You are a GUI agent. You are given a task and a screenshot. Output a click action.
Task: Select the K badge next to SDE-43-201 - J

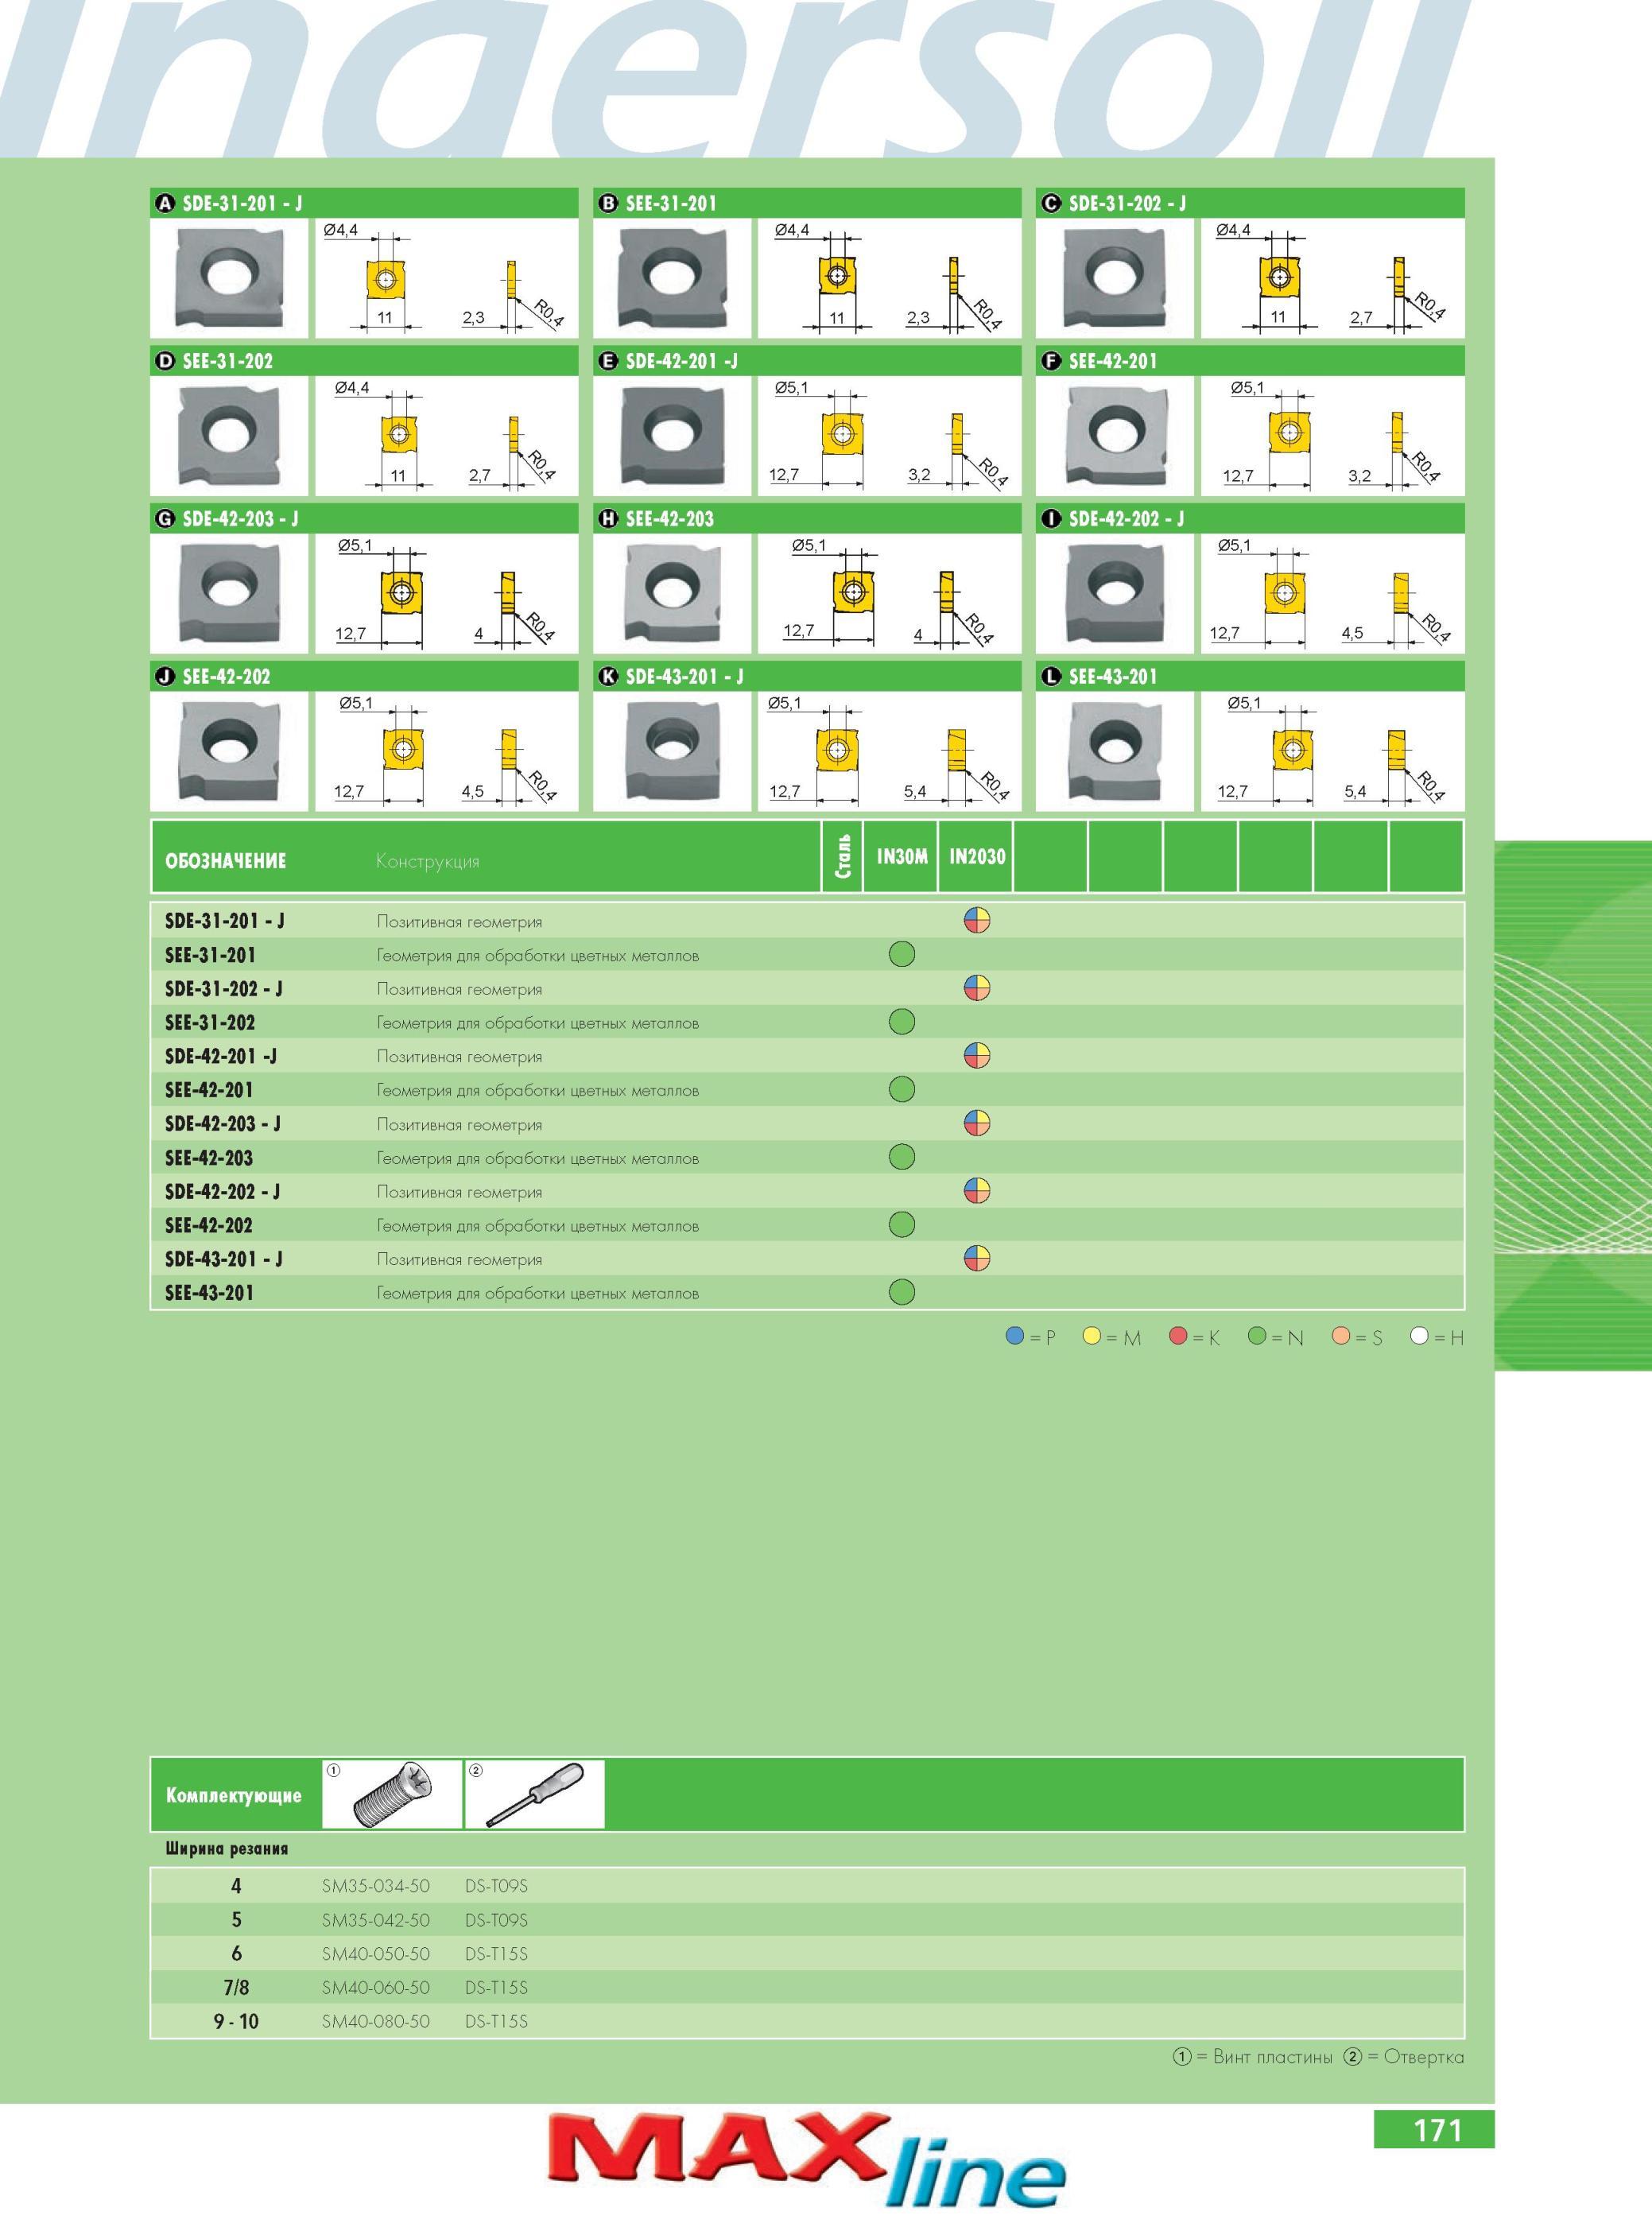coord(608,677)
